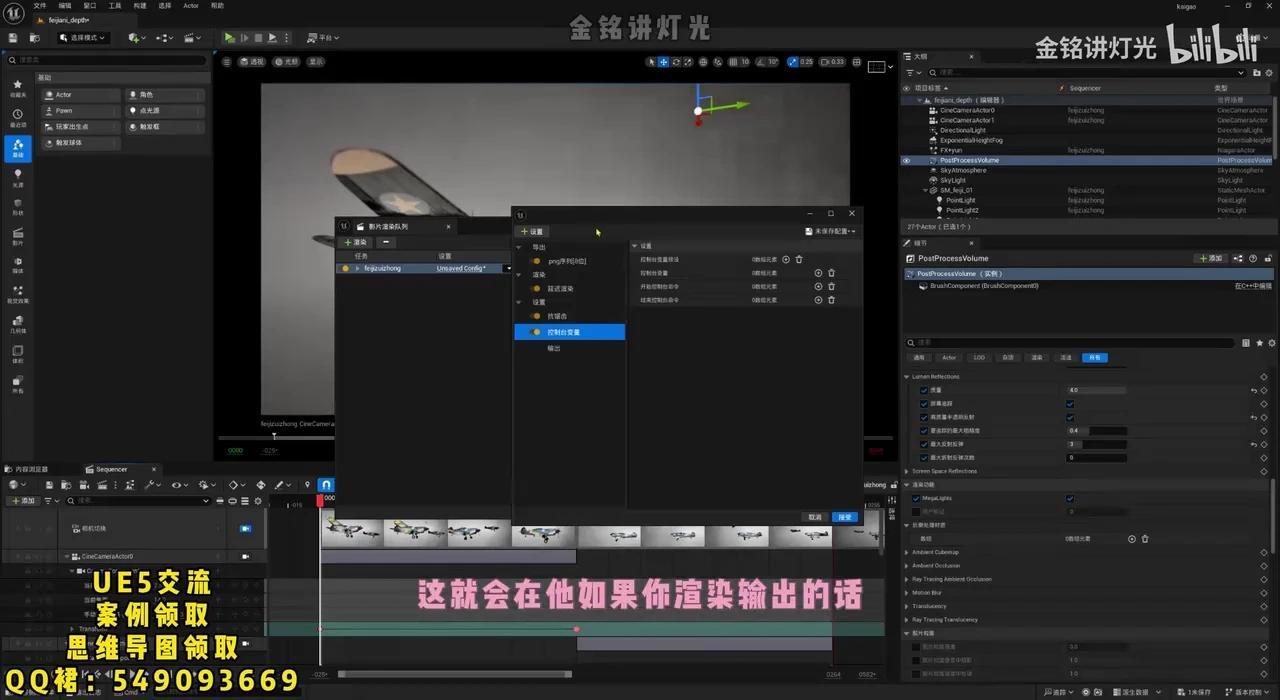Toggle the Anti-aliasing setting switch off
1280x700 pixels.
click(536, 316)
